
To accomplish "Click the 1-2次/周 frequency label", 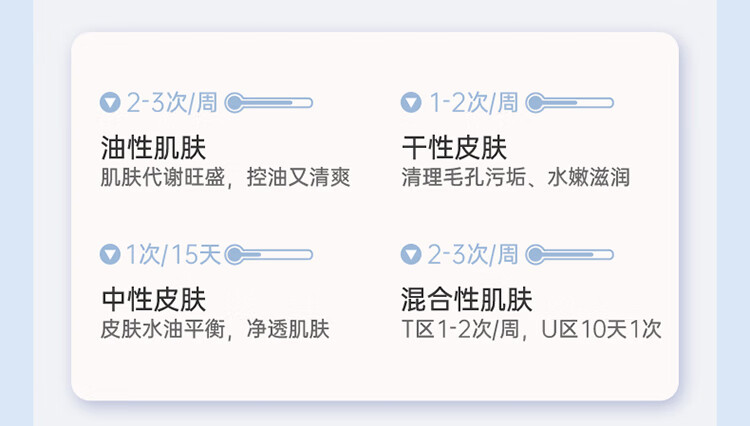I will click(474, 103).
